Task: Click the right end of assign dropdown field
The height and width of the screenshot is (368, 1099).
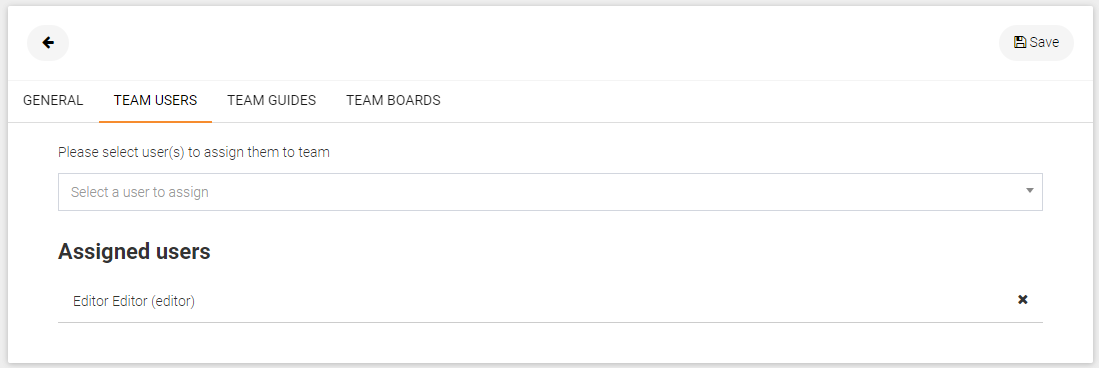Action: [1030, 191]
